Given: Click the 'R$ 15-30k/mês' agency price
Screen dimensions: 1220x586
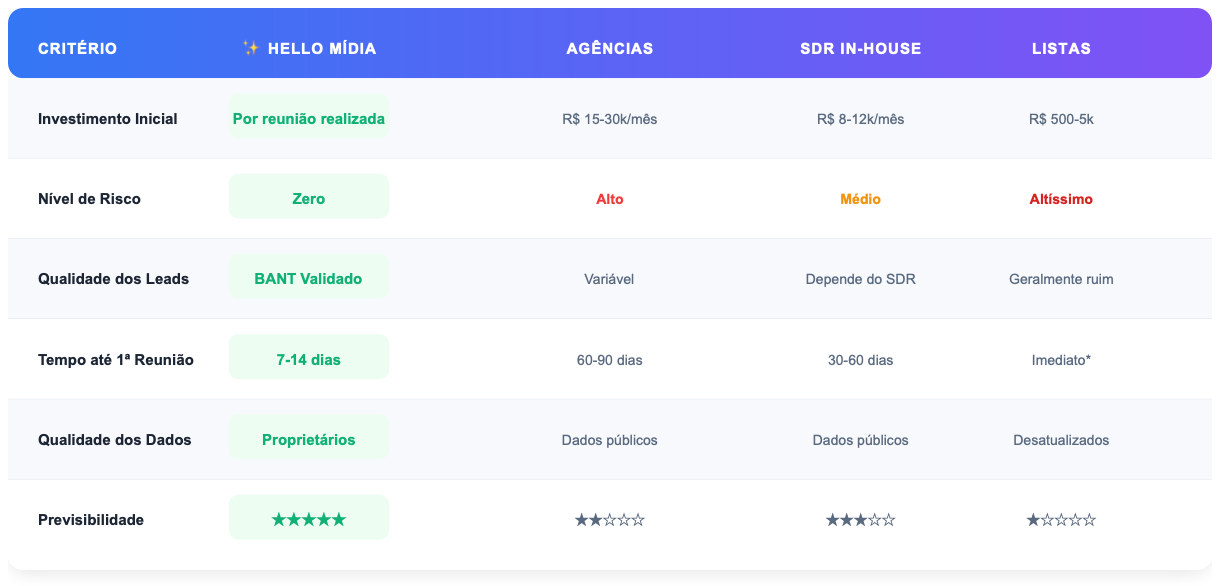Looking at the screenshot, I should tap(609, 119).
